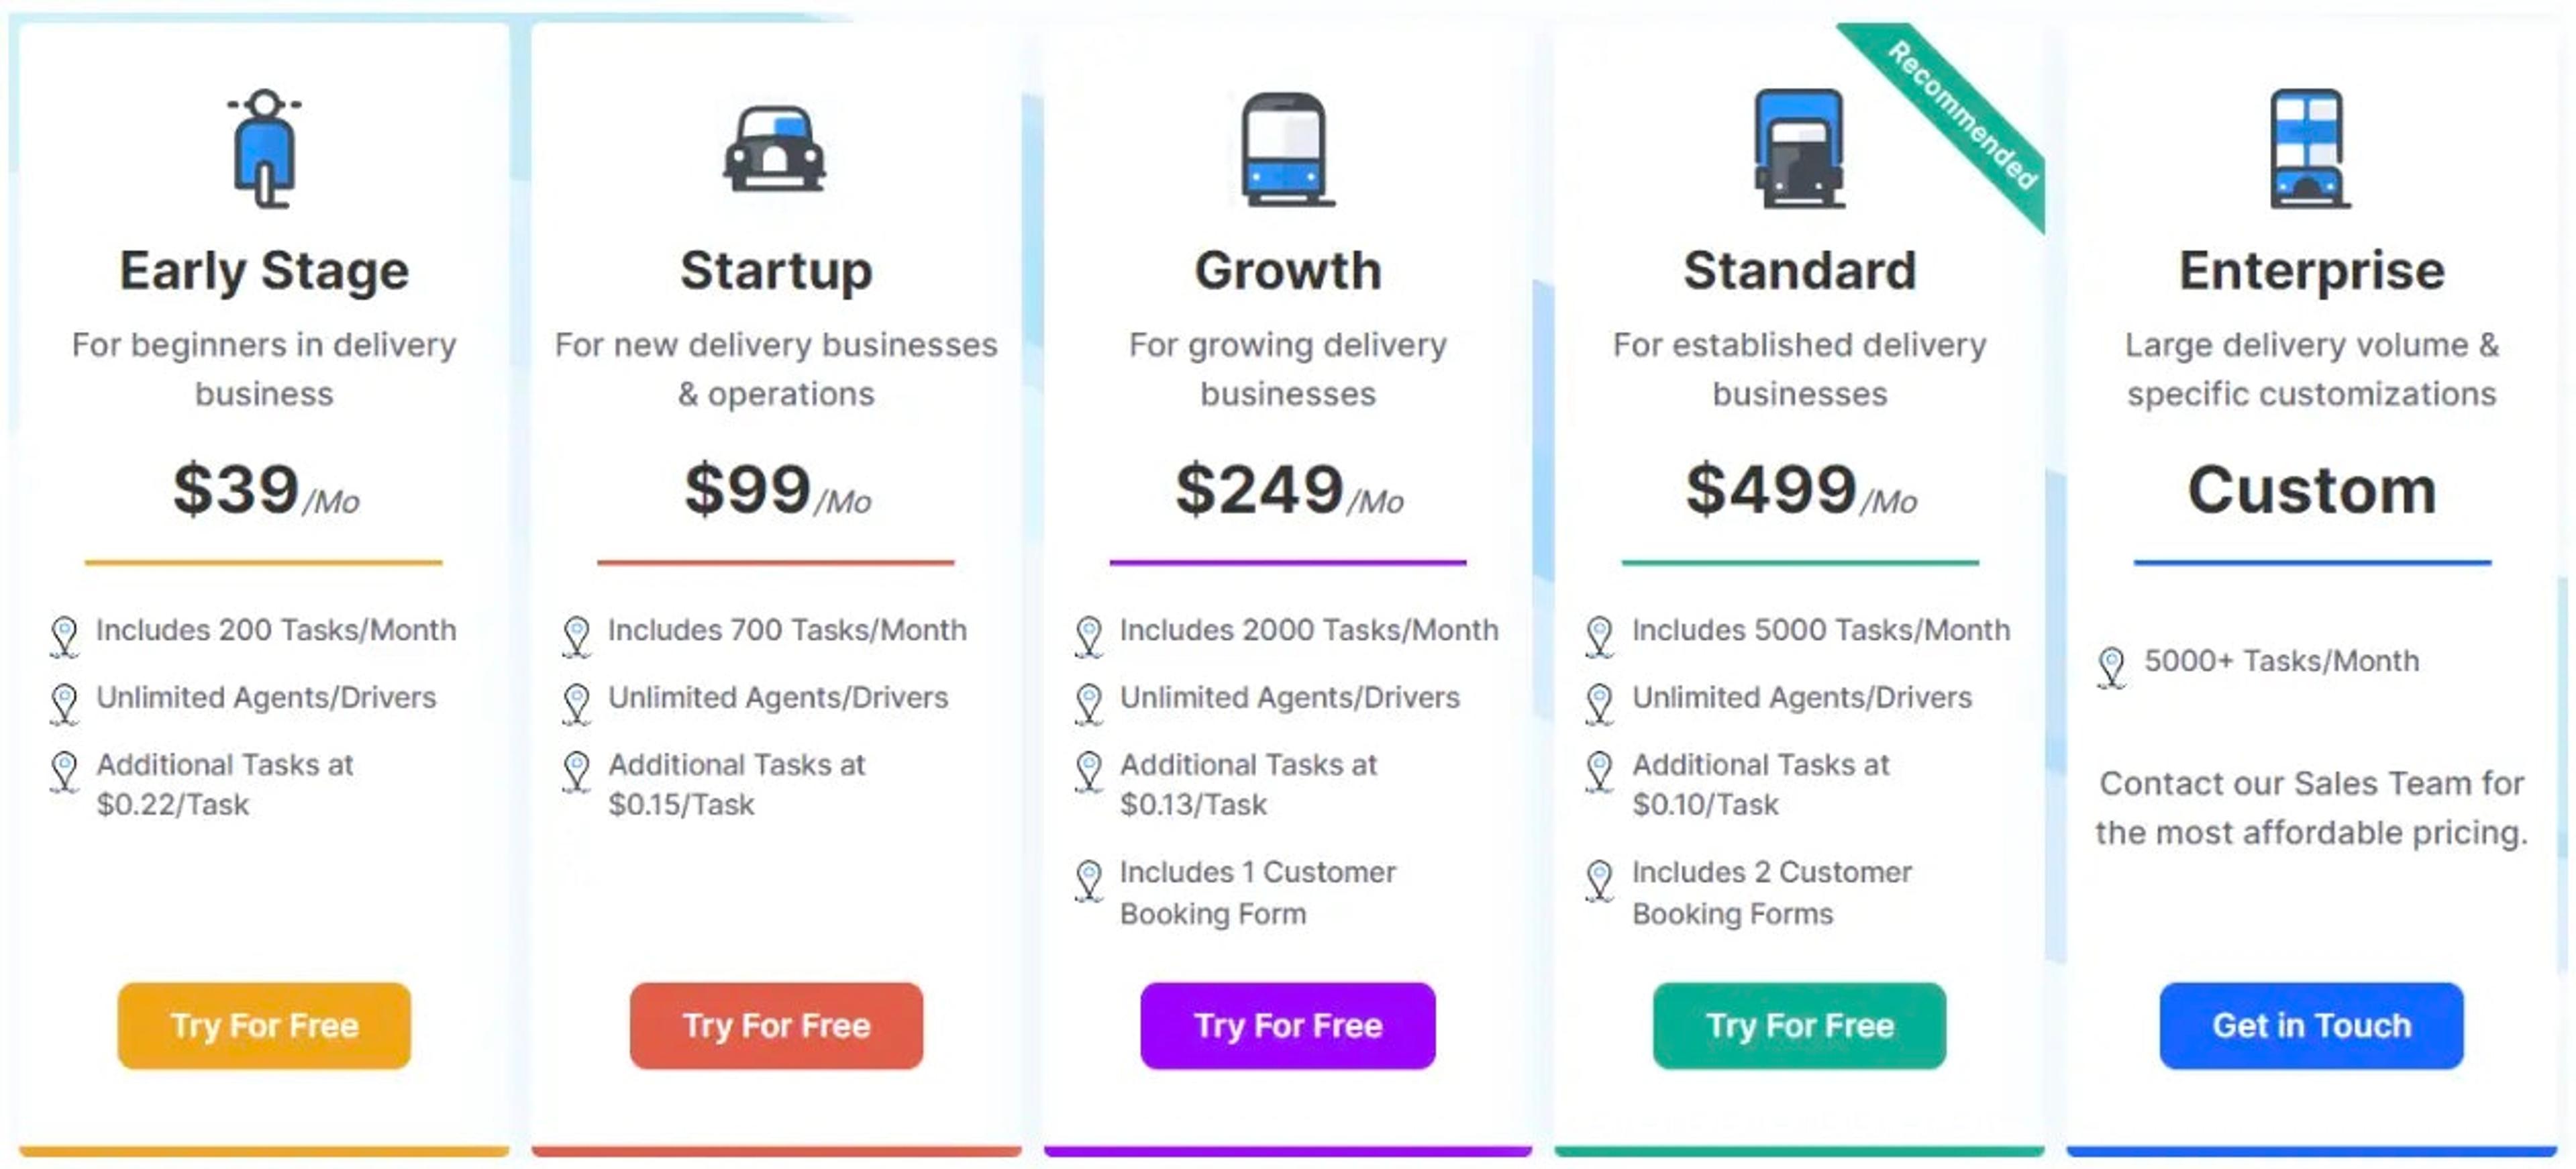The width and height of the screenshot is (2576, 1169).
Task: Click the location pin beside 200 Tasks/Month
Action: point(65,633)
